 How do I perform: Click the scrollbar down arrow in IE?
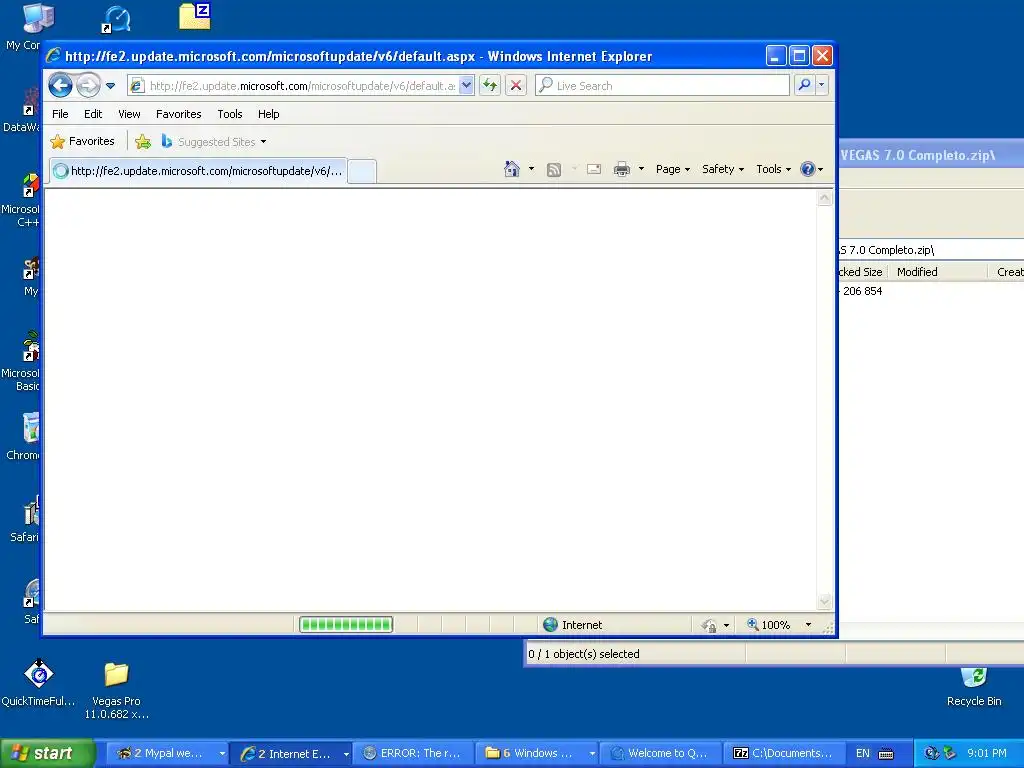pyautogui.click(x=825, y=601)
